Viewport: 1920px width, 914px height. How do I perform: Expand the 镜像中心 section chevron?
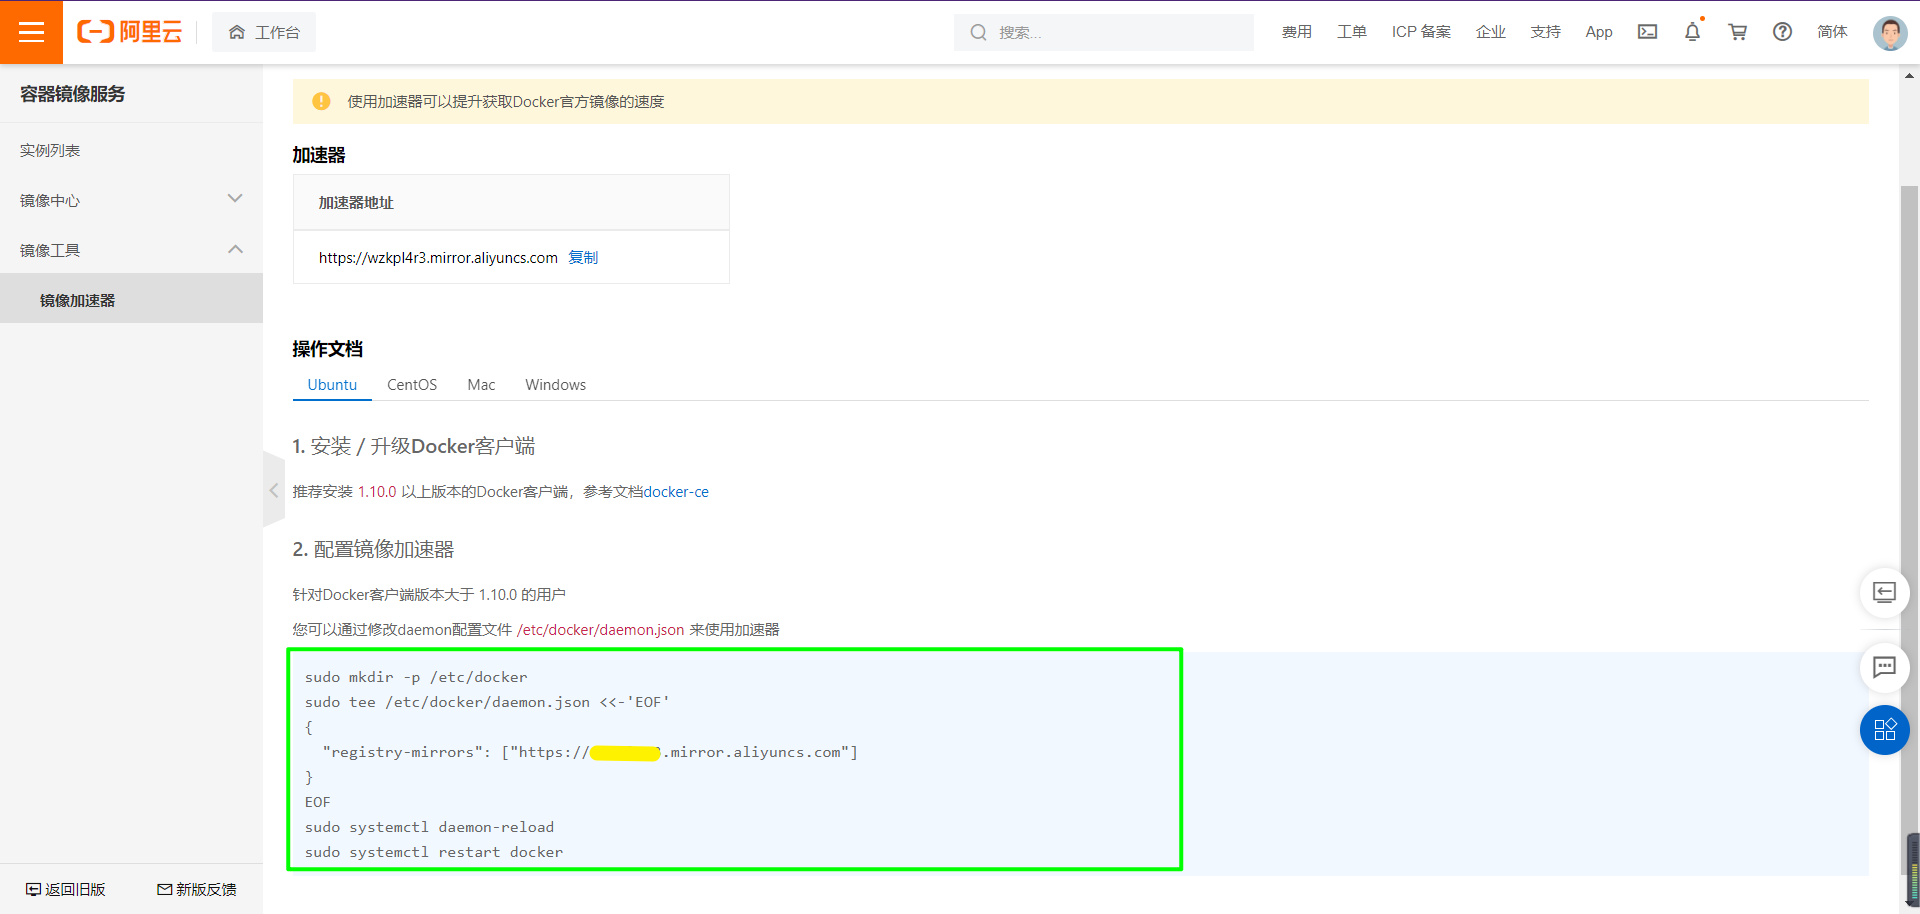click(235, 199)
